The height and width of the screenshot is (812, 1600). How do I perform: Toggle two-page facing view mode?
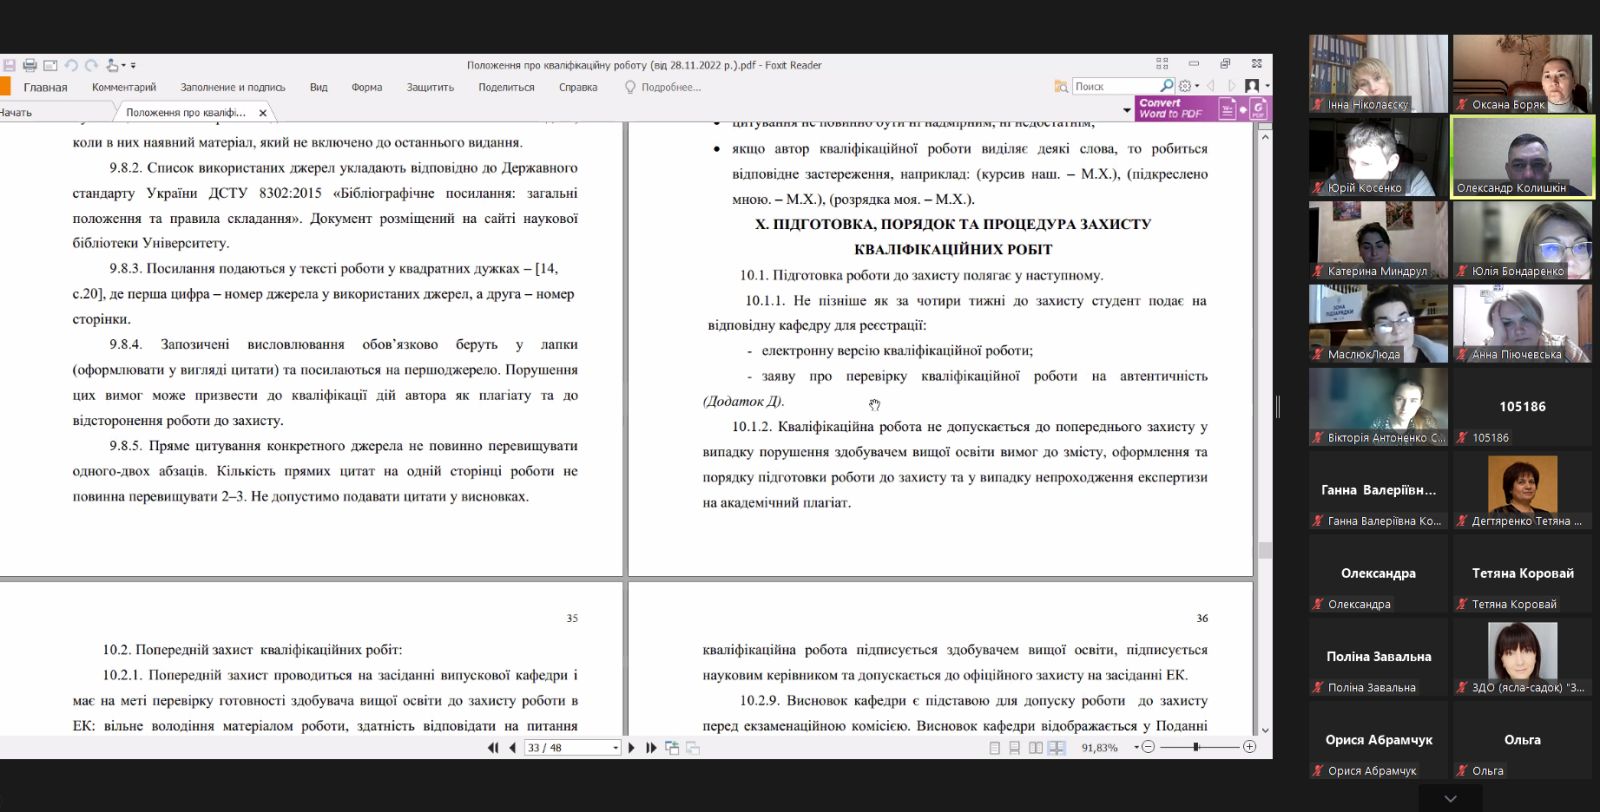click(x=1035, y=748)
